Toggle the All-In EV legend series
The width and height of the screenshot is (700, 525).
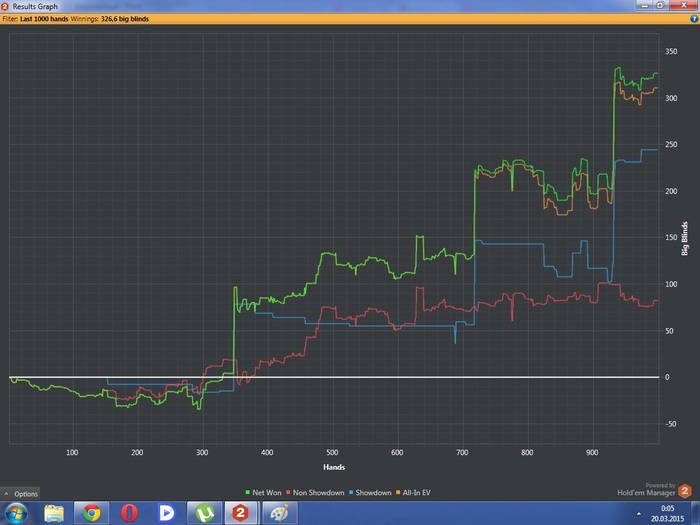point(413,492)
